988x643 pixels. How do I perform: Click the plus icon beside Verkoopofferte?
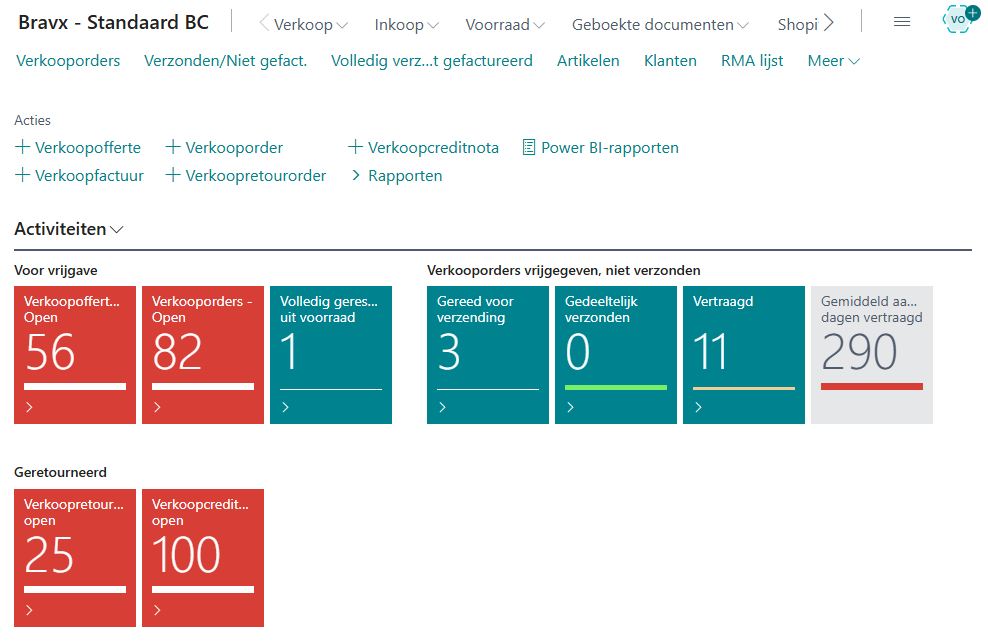pos(23,148)
